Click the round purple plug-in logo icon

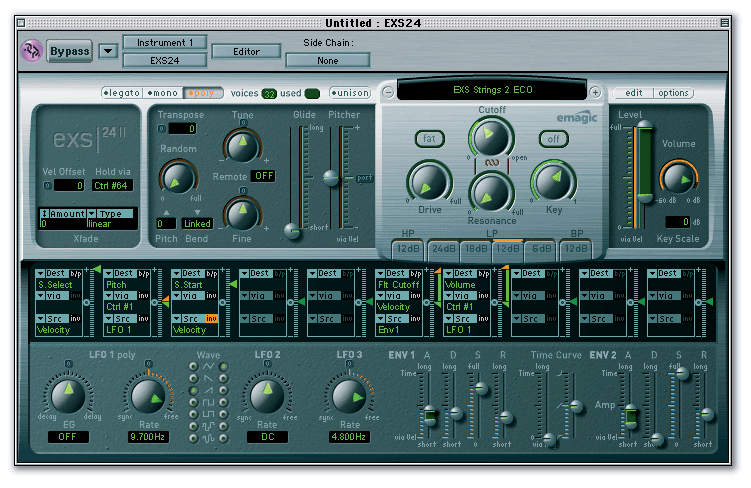[32, 51]
